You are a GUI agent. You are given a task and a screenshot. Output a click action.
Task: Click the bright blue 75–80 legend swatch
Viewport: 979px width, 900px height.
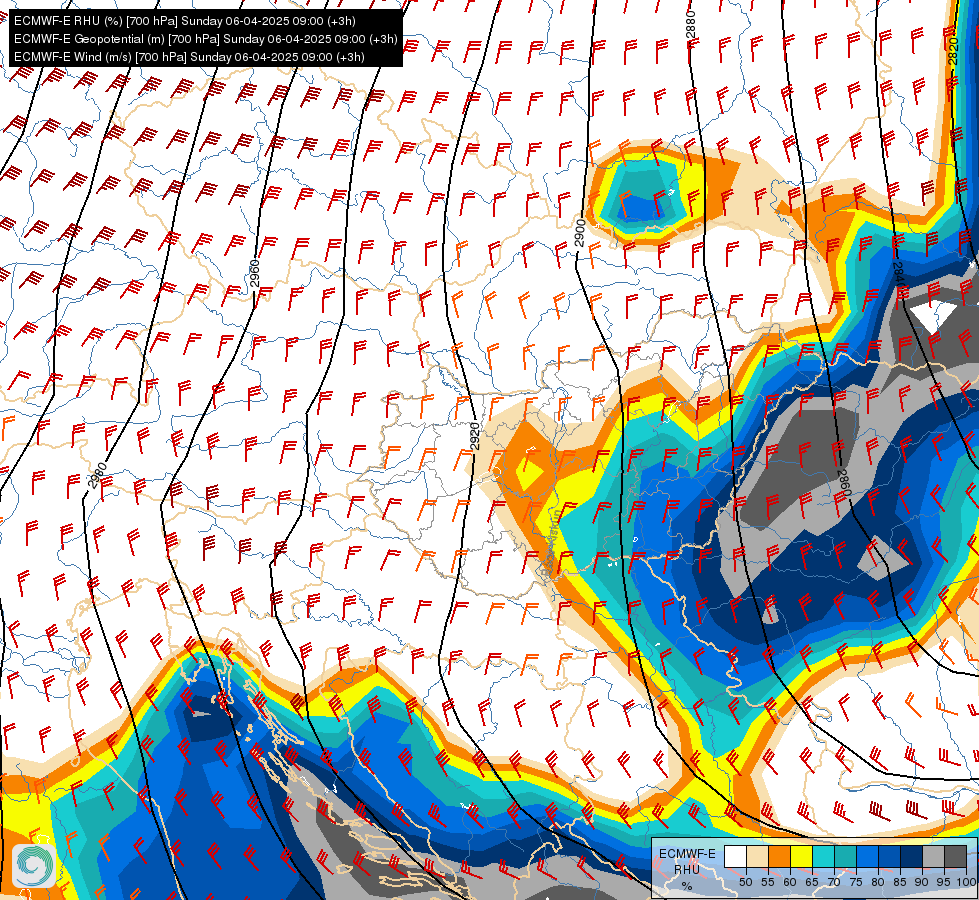tap(868, 856)
